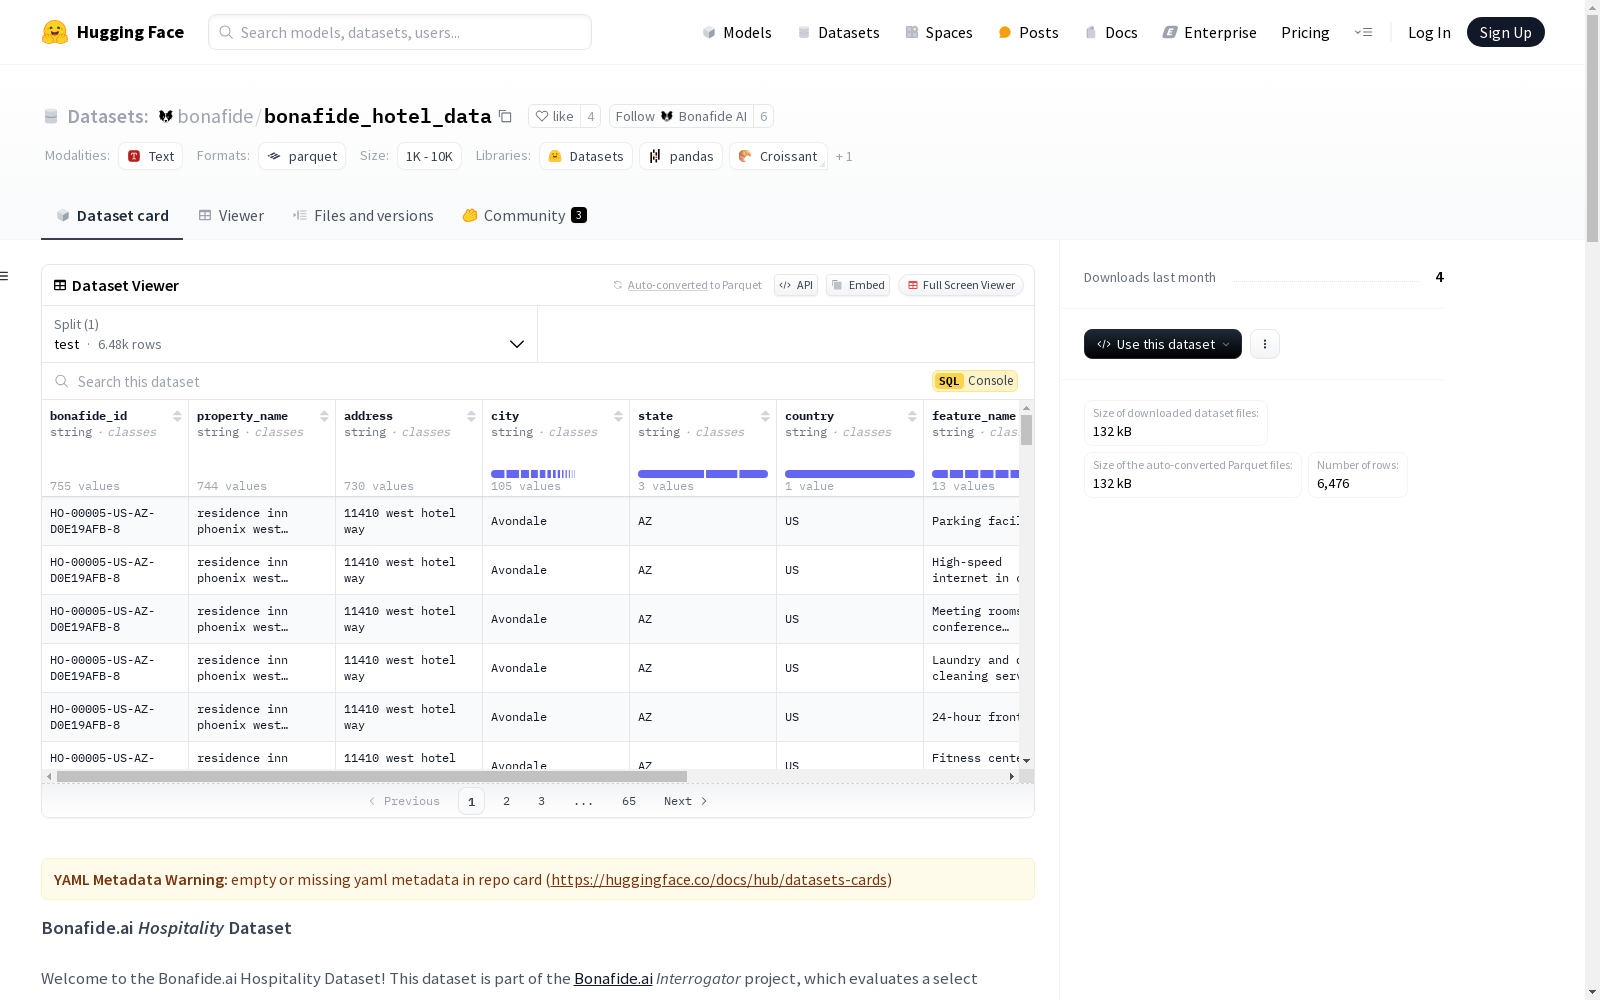Like the bonafide_hotel_data dataset
The width and height of the screenshot is (1600, 1000).
tap(554, 116)
